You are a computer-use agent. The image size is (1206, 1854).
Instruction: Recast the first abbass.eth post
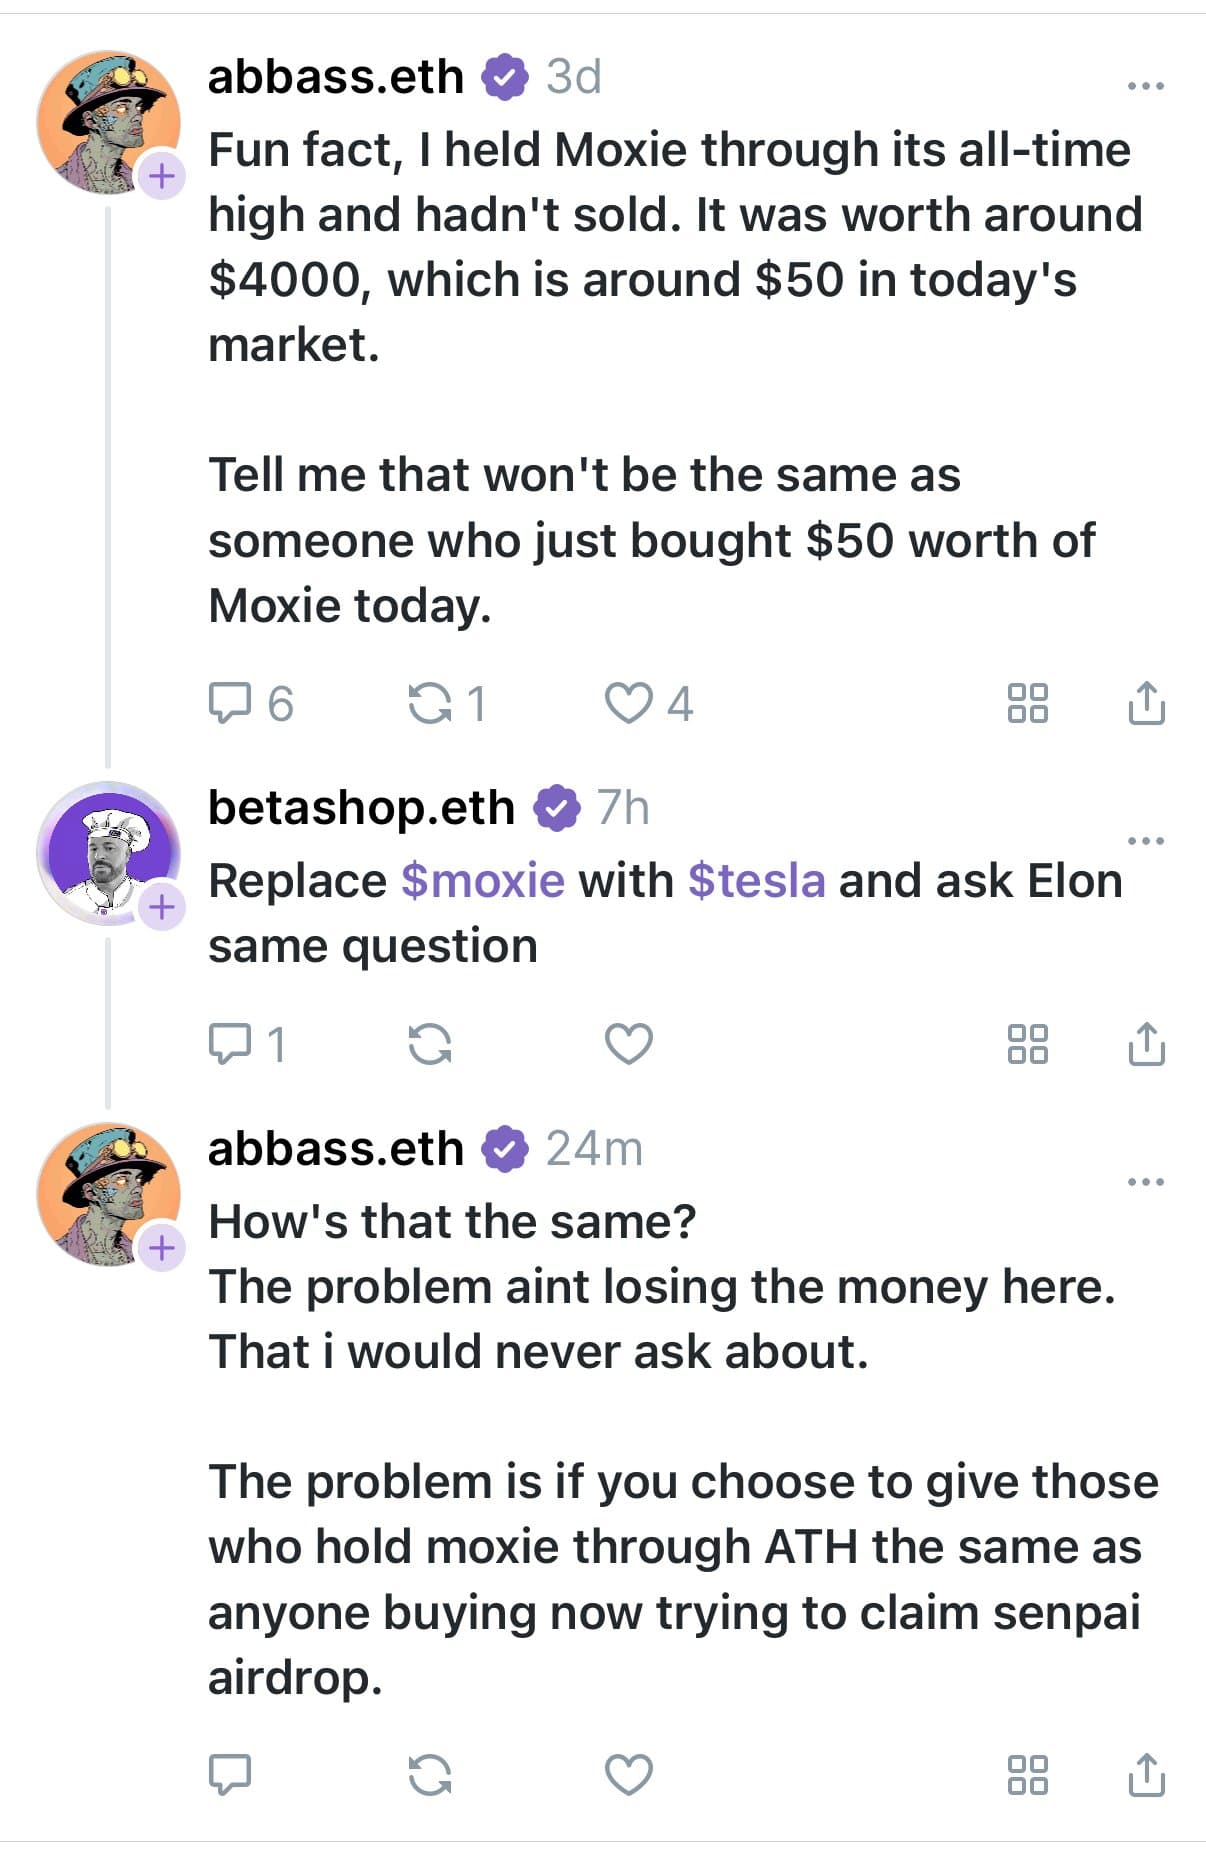pyautogui.click(x=430, y=703)
